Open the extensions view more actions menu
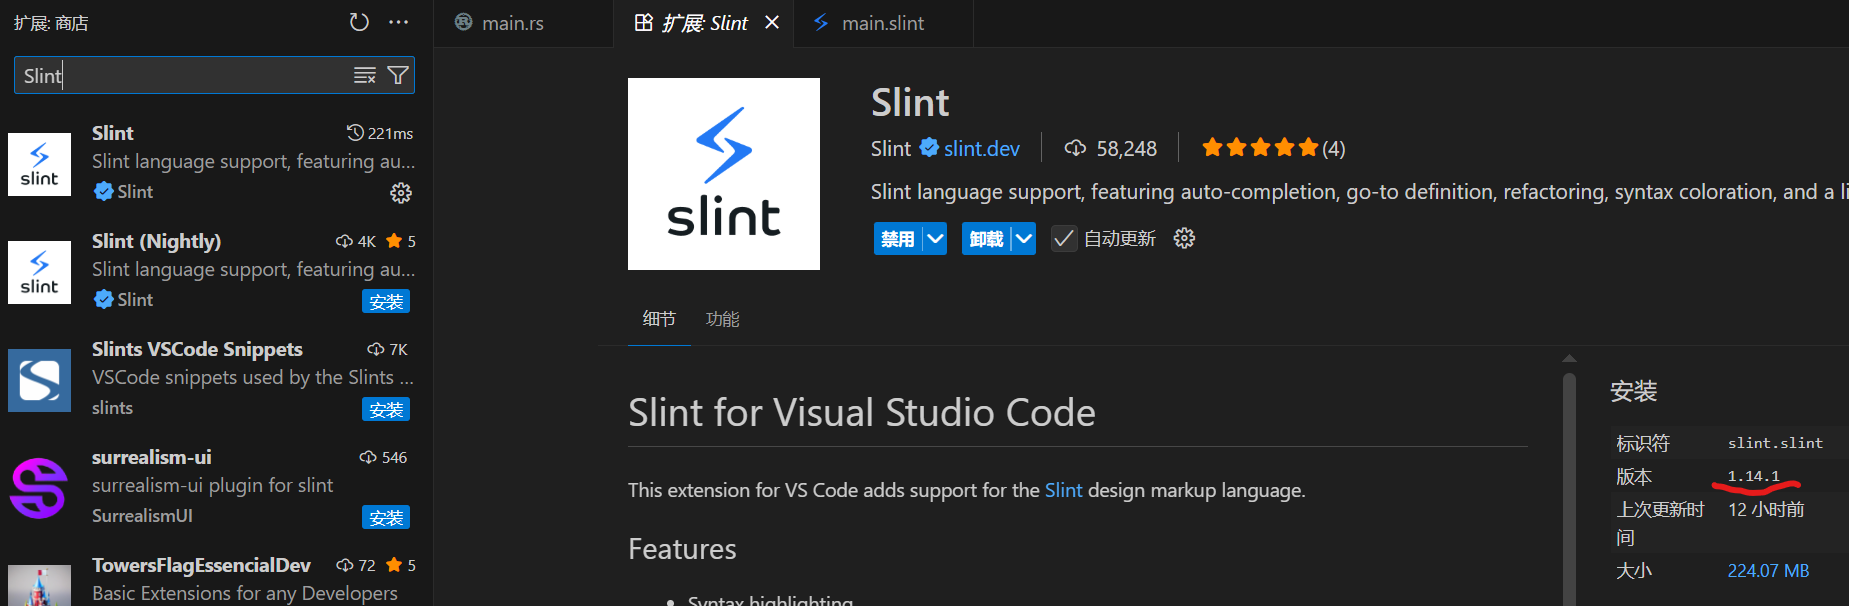The width and height of the screenshot is (1849, 606). (x=399, y=22)
